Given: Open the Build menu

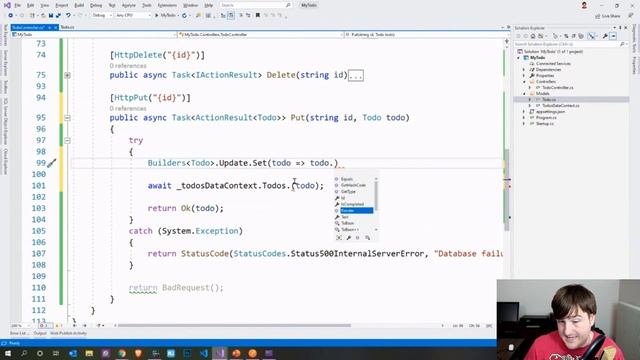Looking at the screenshot, I should (x=79, y=5).
